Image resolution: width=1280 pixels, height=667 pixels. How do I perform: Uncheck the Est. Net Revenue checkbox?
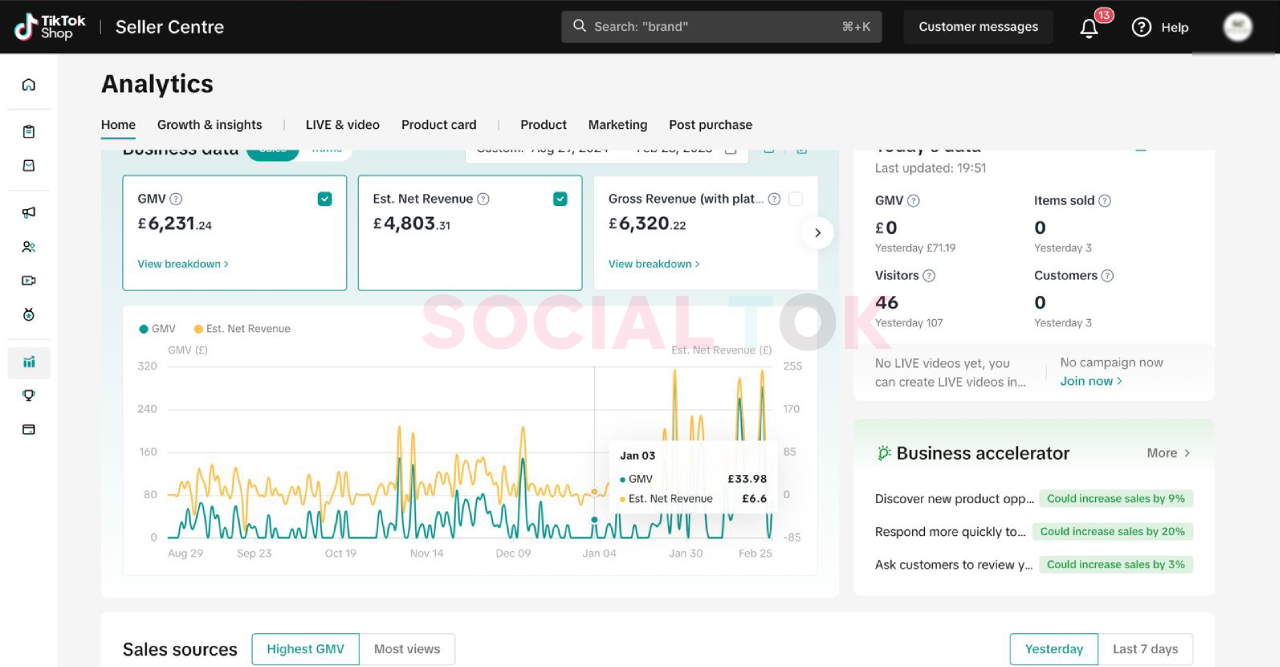(560, 199)
